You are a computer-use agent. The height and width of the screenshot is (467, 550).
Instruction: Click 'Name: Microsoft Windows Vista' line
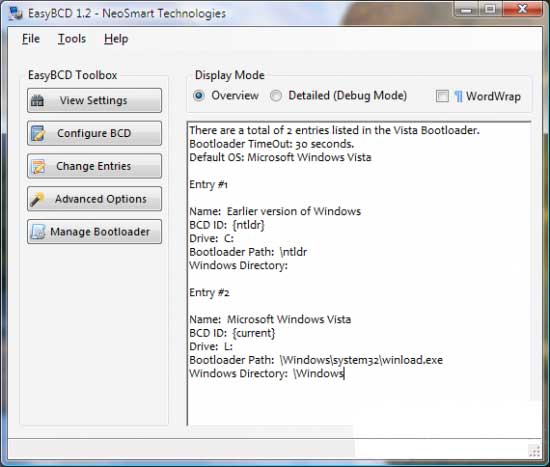[270, 319]
